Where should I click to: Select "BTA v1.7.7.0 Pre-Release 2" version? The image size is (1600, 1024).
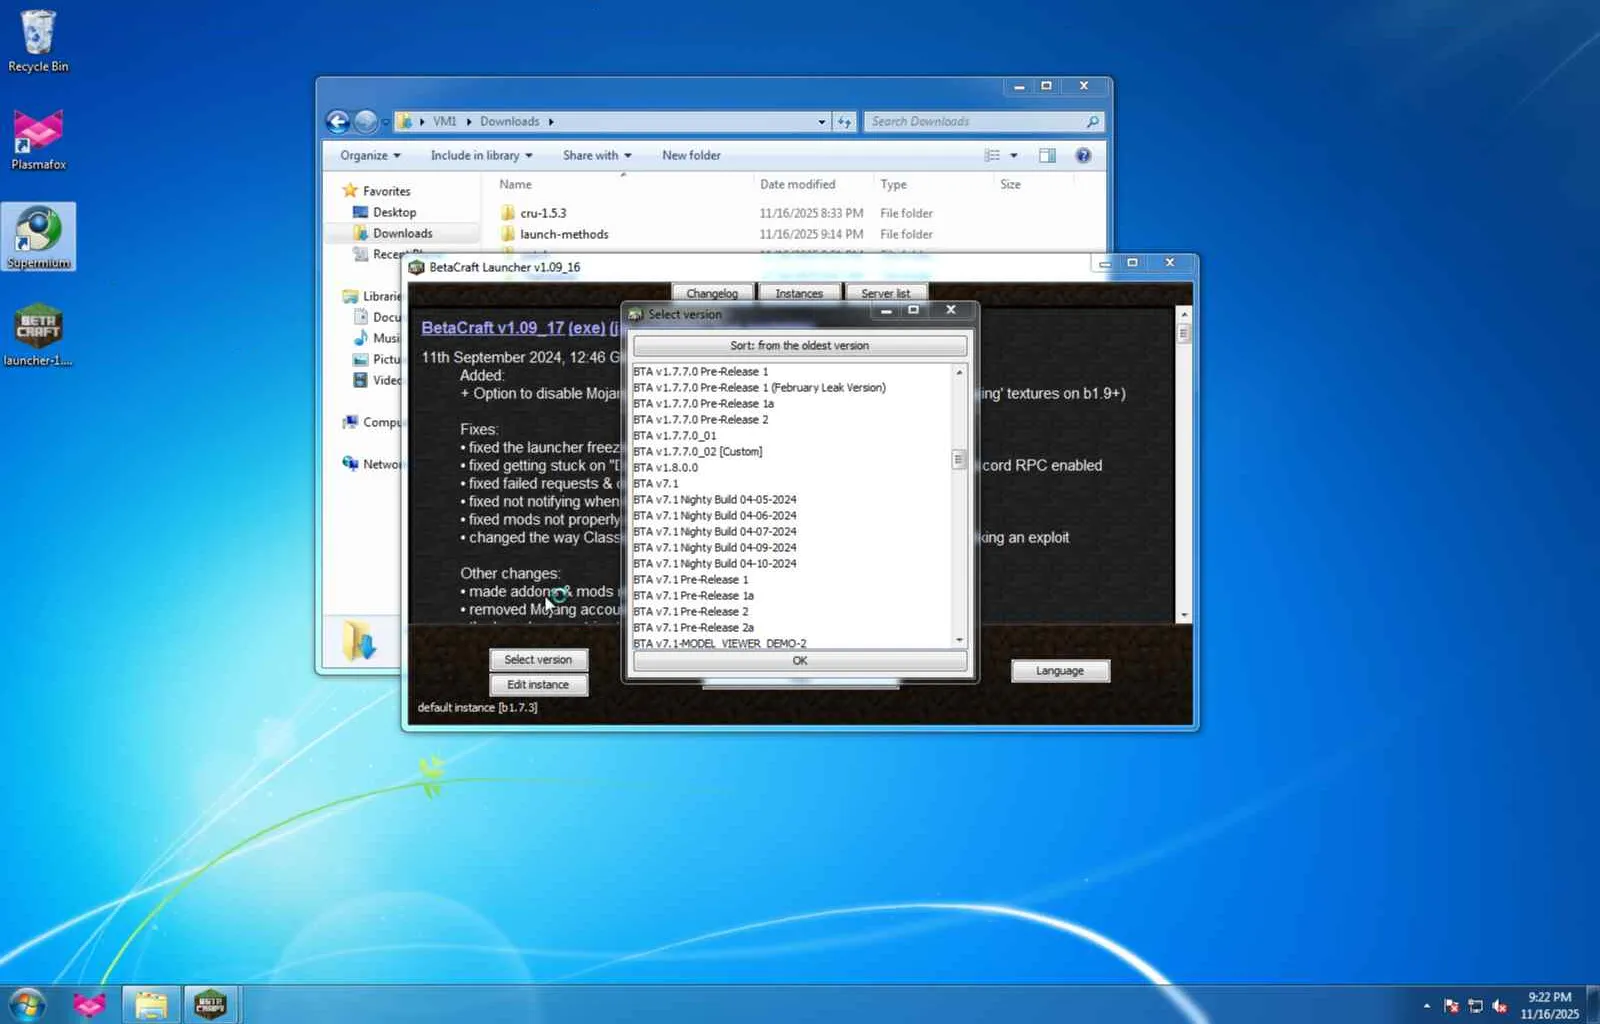[x=701, y=420]
